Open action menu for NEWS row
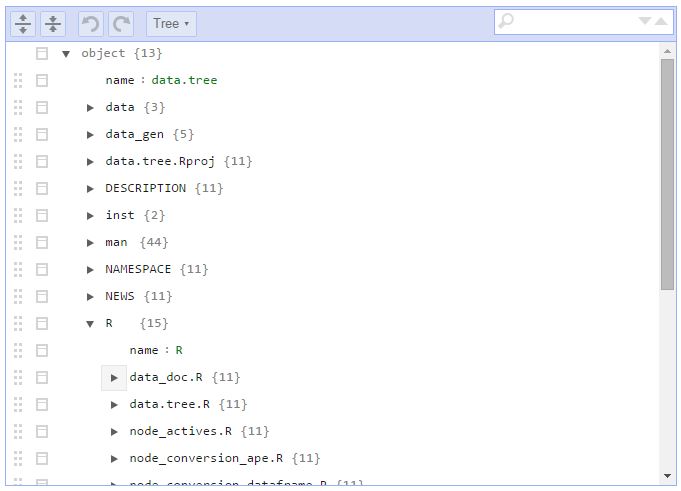 42,296
